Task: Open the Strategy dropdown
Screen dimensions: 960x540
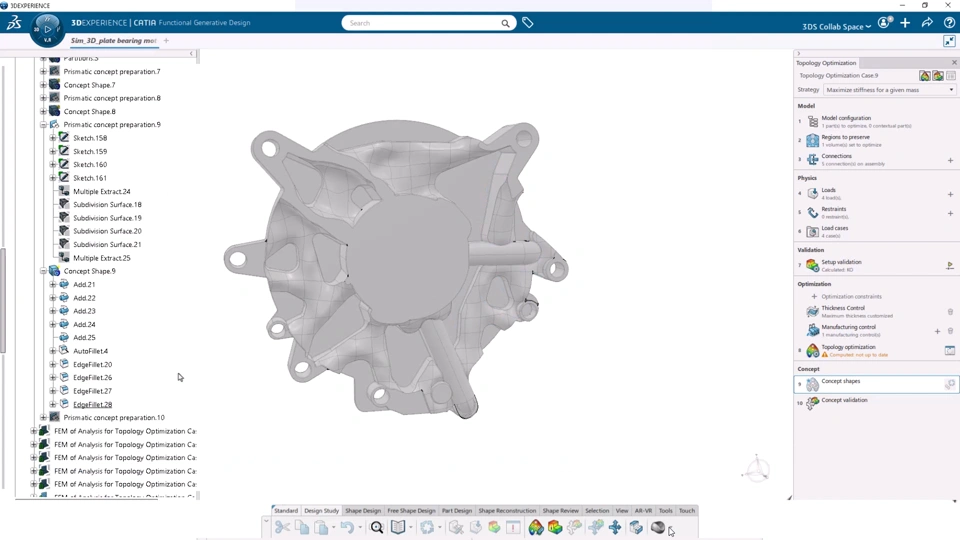Action: point(890,90)
